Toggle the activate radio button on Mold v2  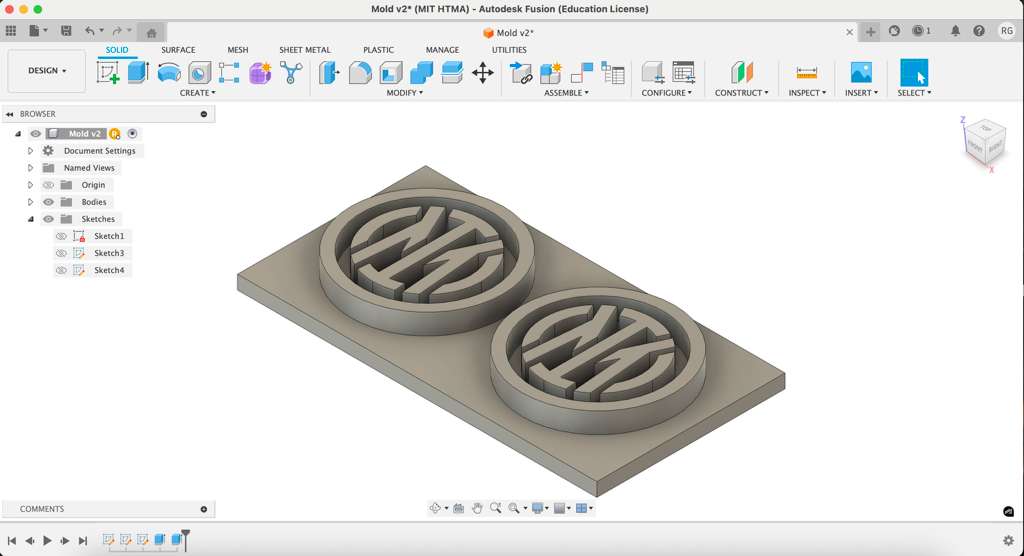point(133,133)
